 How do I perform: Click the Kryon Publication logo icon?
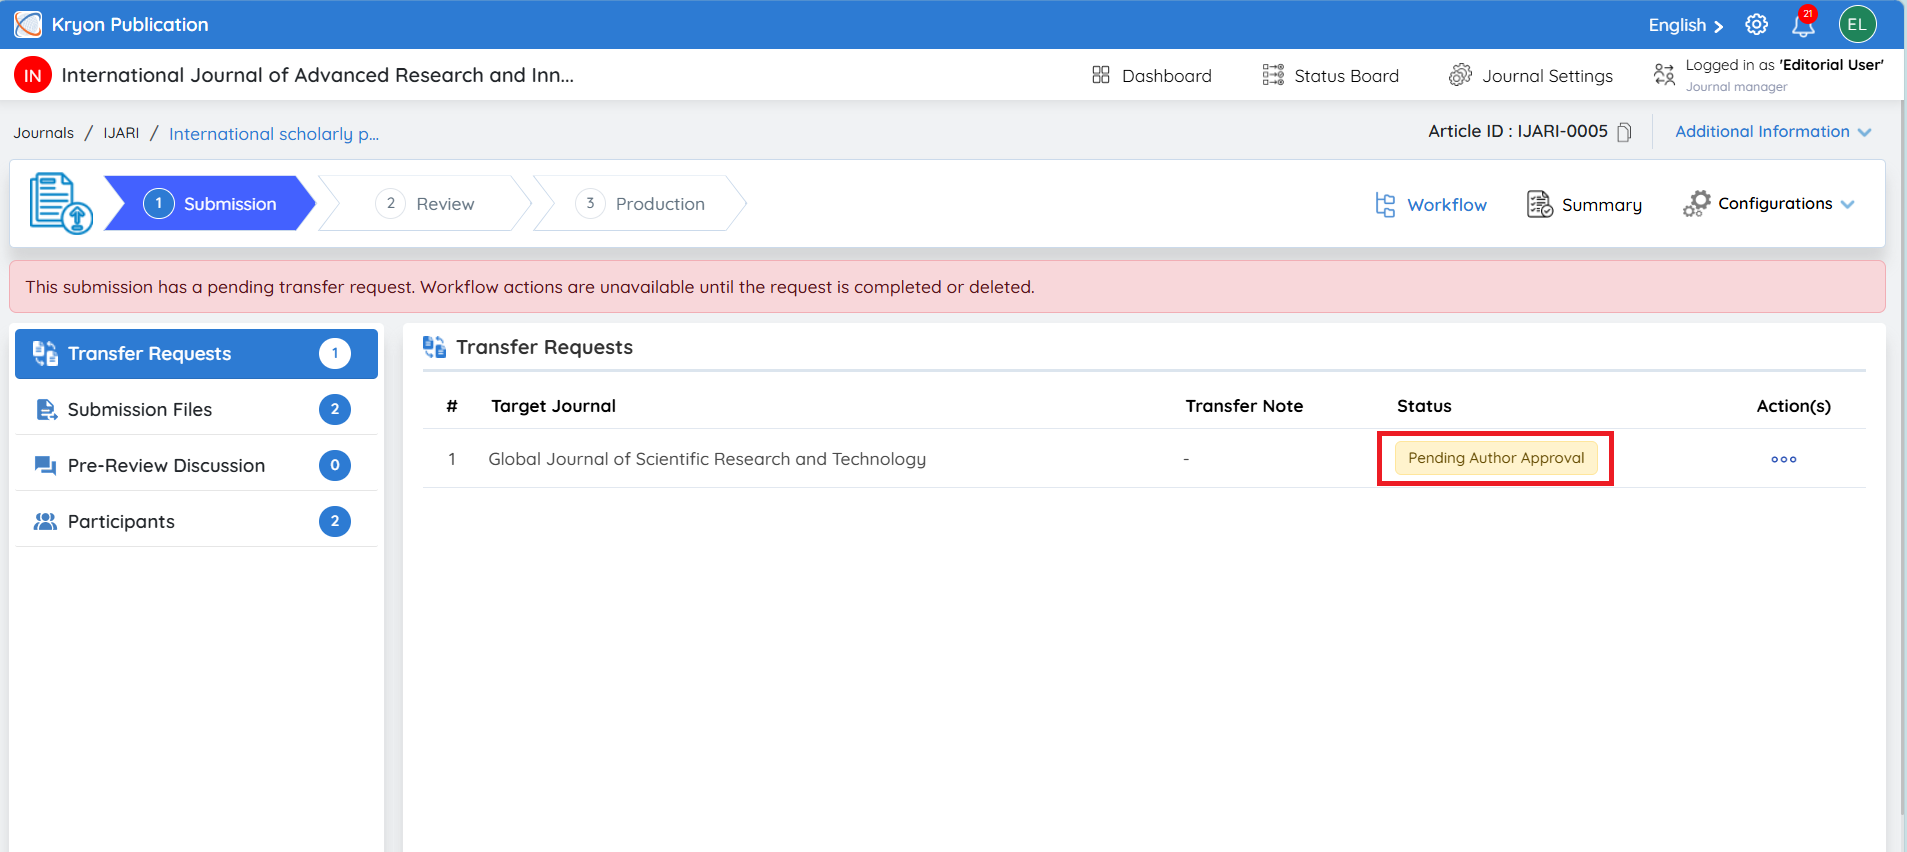[x=28, y=24]
